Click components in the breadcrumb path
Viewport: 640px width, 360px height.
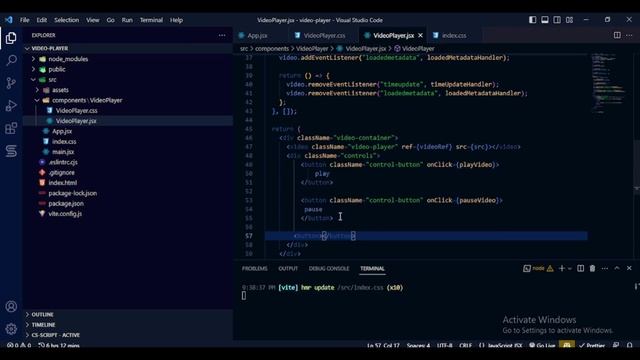(272, 49)
